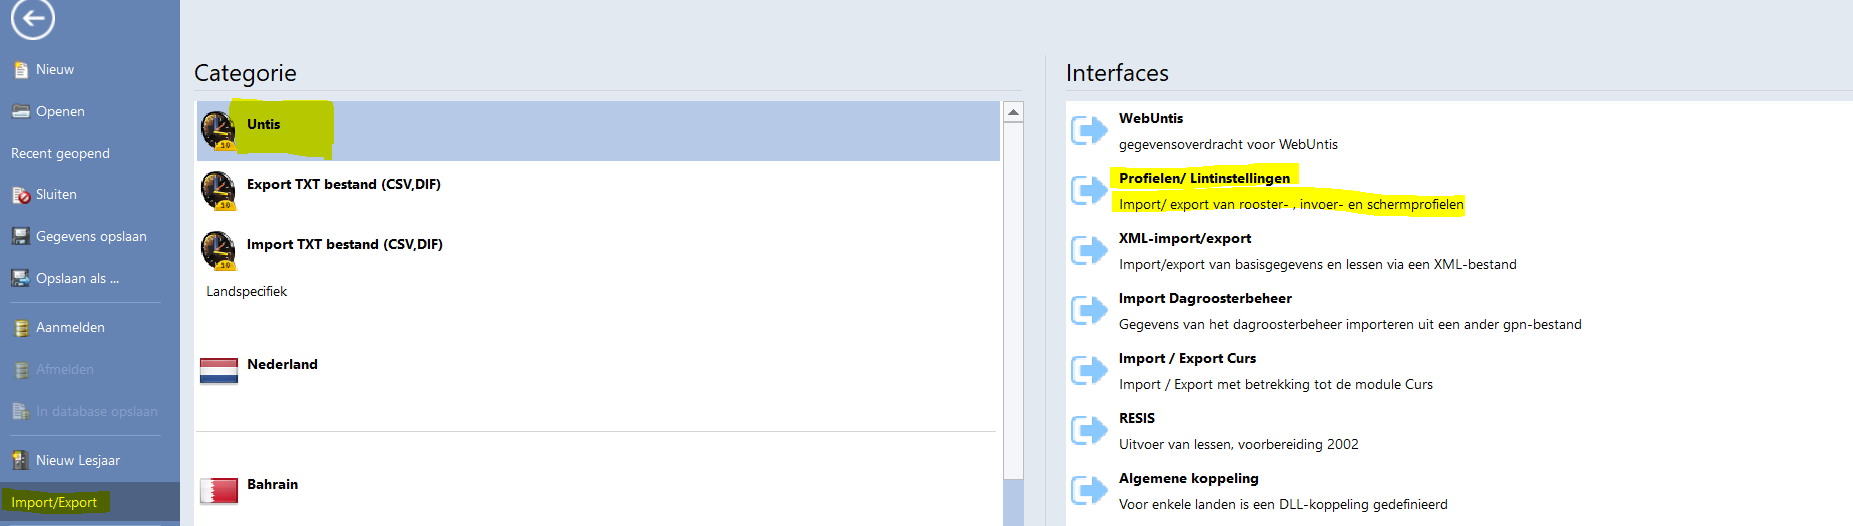
Task: Click the Openen folder icon
Action: pos(21,112)
